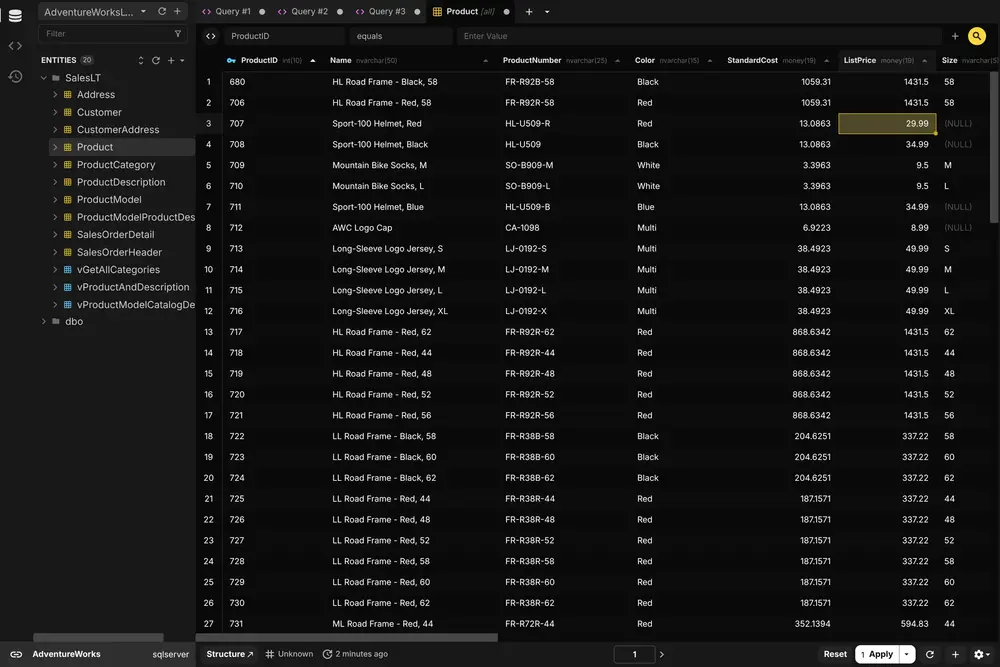Screen dimensions: 1000x667
Task: Click the Apply changes button
Action: 877,654
